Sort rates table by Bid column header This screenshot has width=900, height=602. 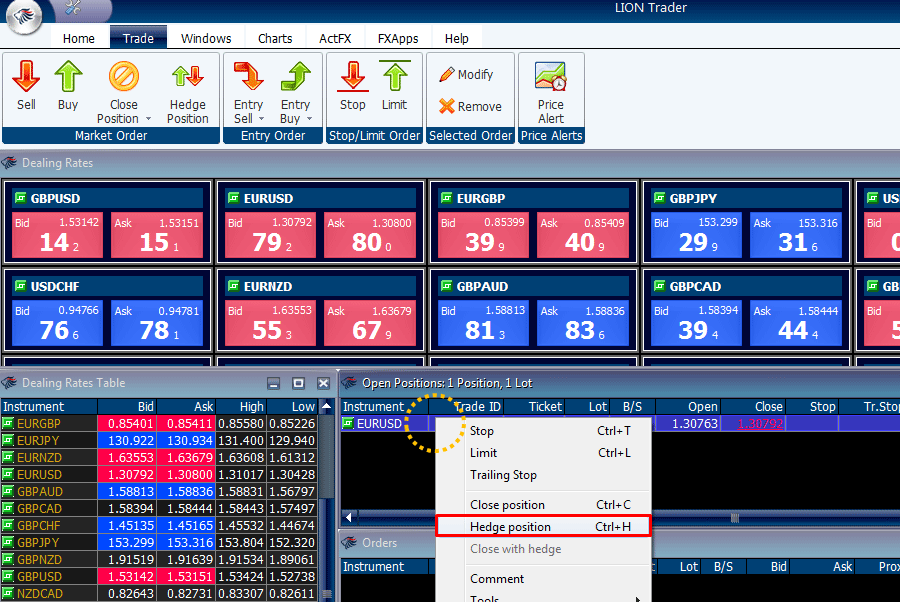coord(126,406)
